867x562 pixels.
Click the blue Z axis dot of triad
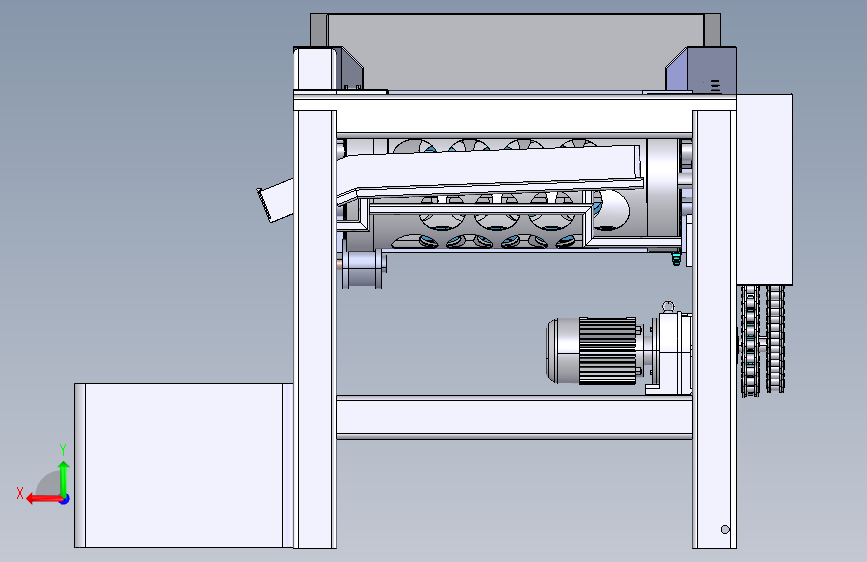tap(65, 499)
